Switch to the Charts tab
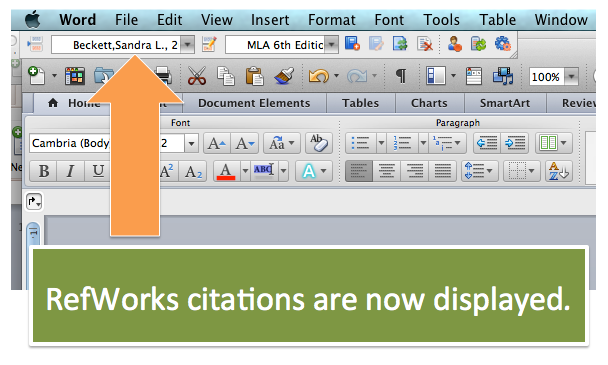608x365 pixels. click(429, 103)
